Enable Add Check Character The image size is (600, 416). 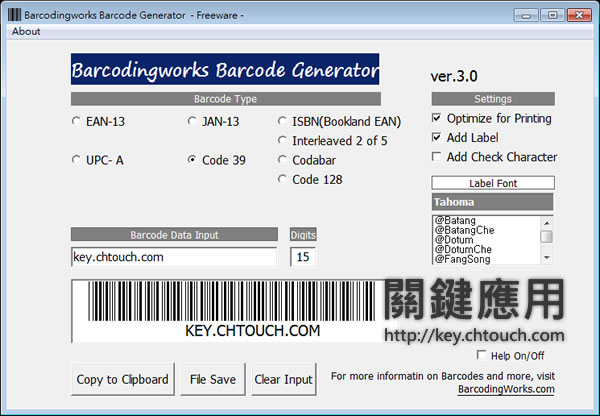(436, 156)
